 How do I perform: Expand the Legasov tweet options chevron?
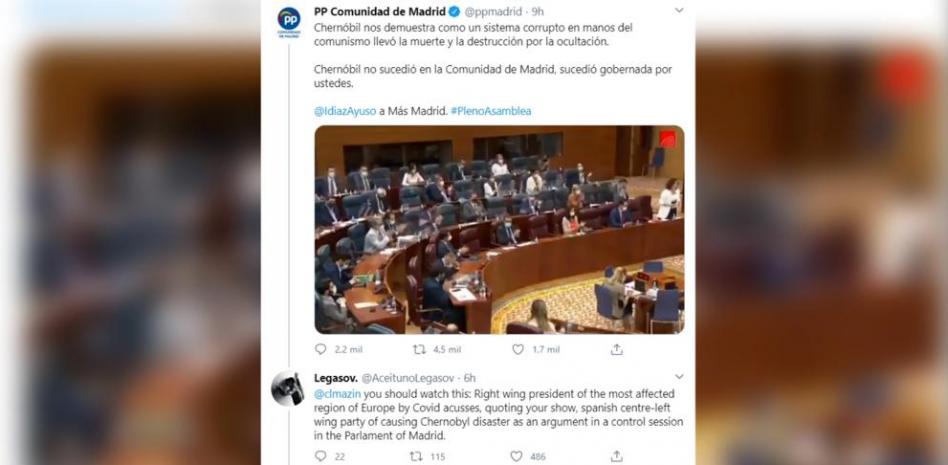pyautogui.click(x=679, y=377)
